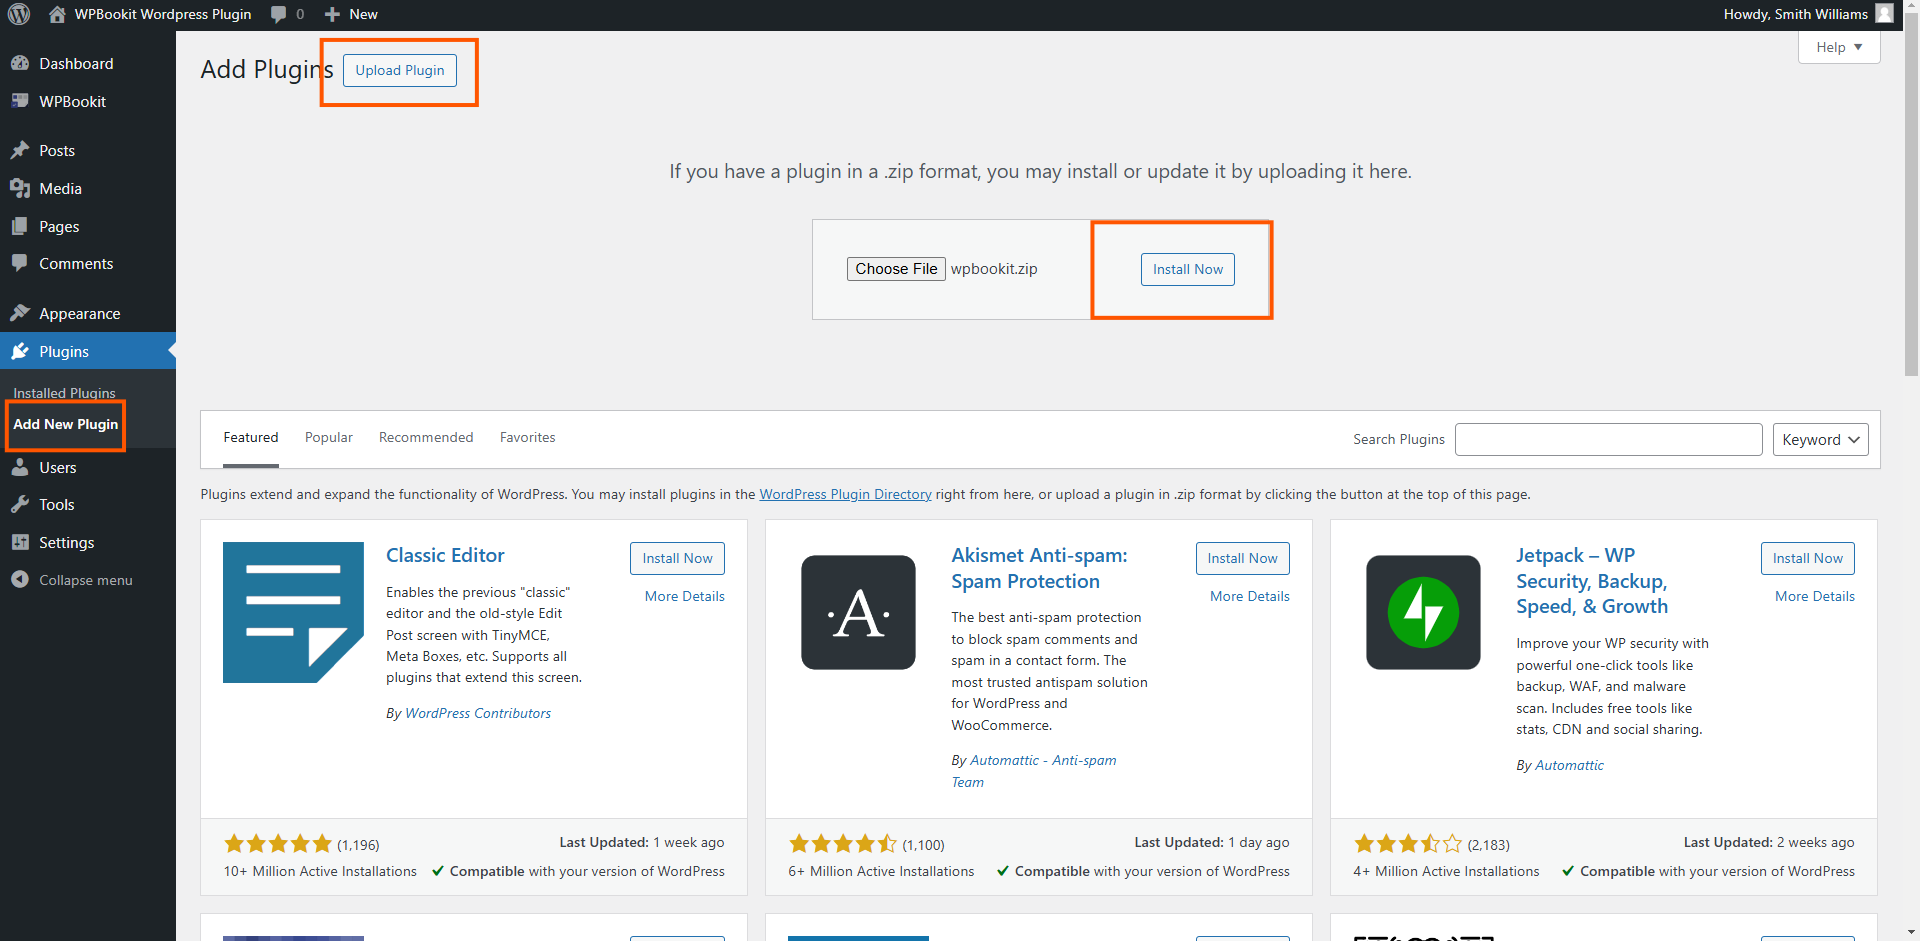This screenshot has width=1920, height=941.
Task: Switch to the Featured tab
Action: [251, 437]
